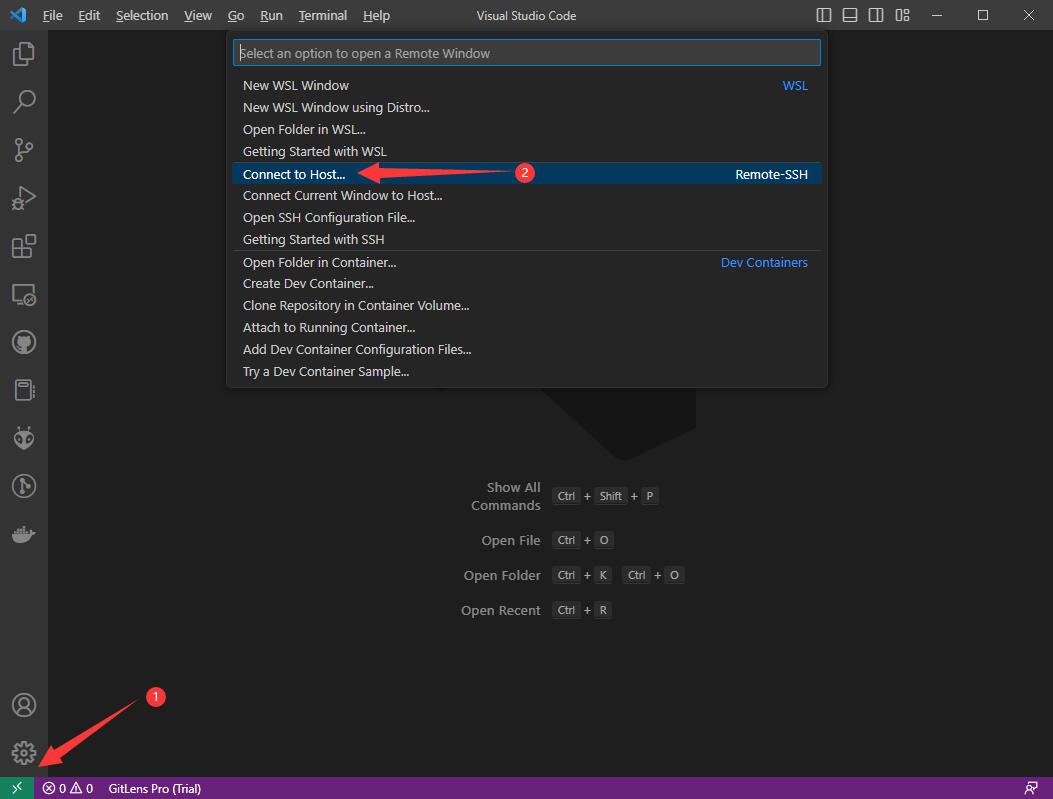
Task: Choose Connect Current Window to Host
Action: tap(526, 195)
